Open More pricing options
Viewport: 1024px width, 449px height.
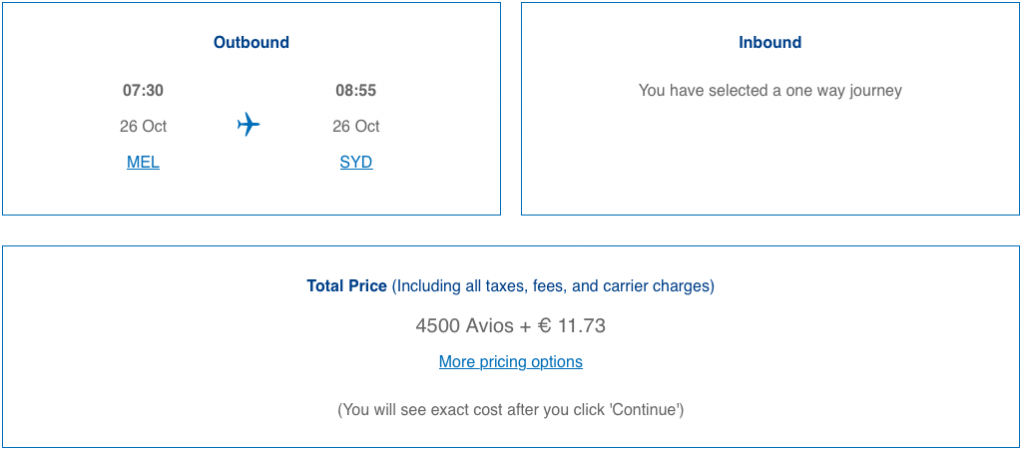coord(510,361)
